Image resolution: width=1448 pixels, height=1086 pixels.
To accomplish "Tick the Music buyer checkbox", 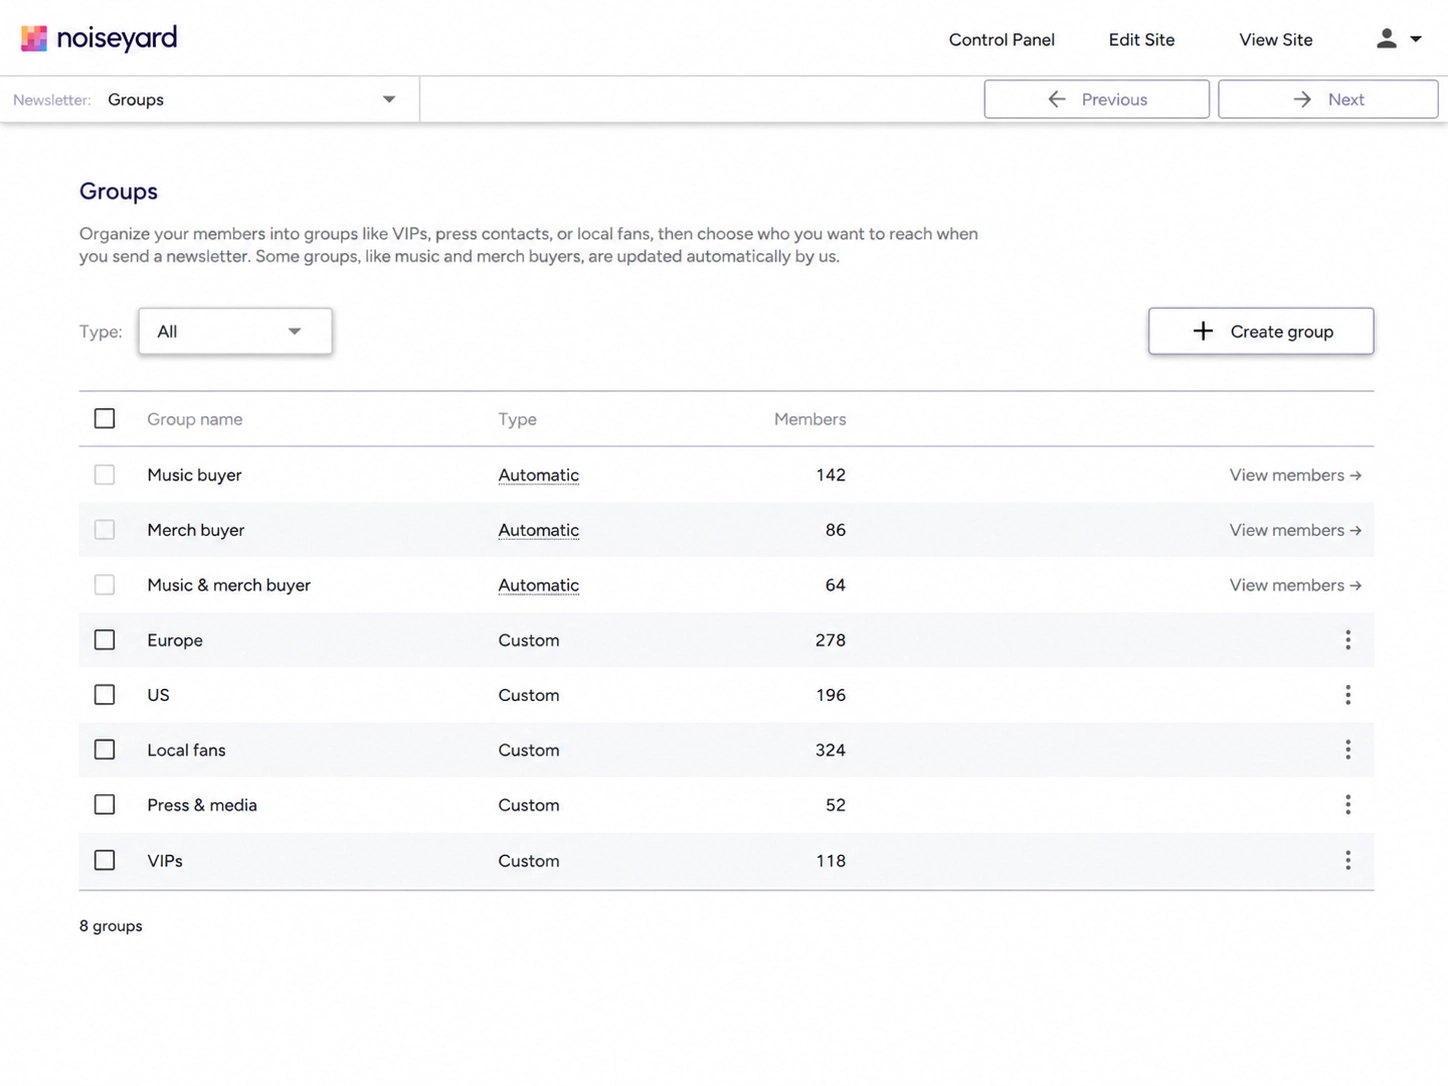I will click(104, 475).
